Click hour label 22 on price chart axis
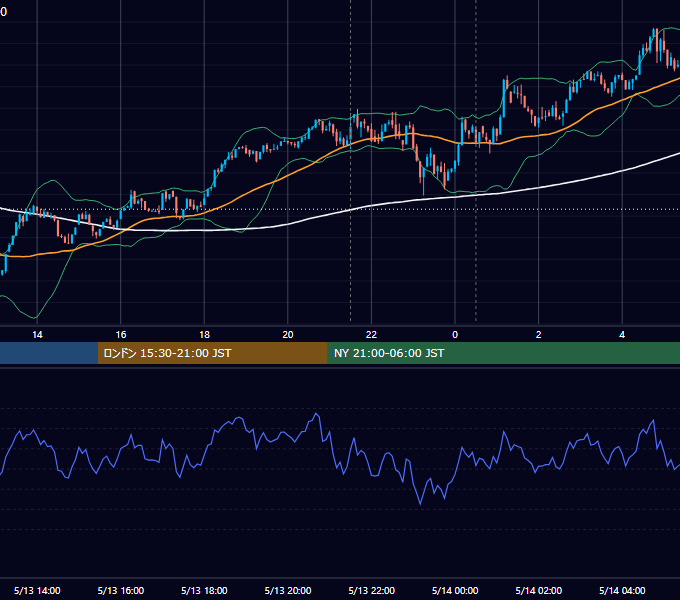 click(x=372, y=335)
